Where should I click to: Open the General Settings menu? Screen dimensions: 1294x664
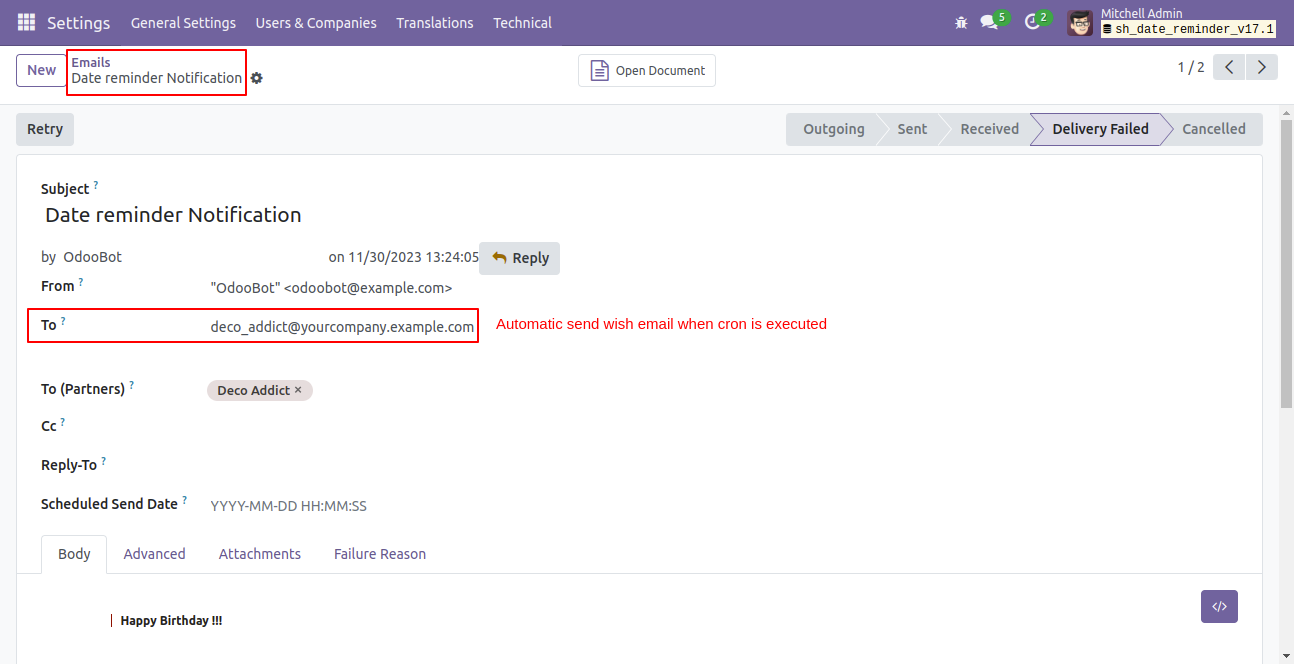(183, 22)
